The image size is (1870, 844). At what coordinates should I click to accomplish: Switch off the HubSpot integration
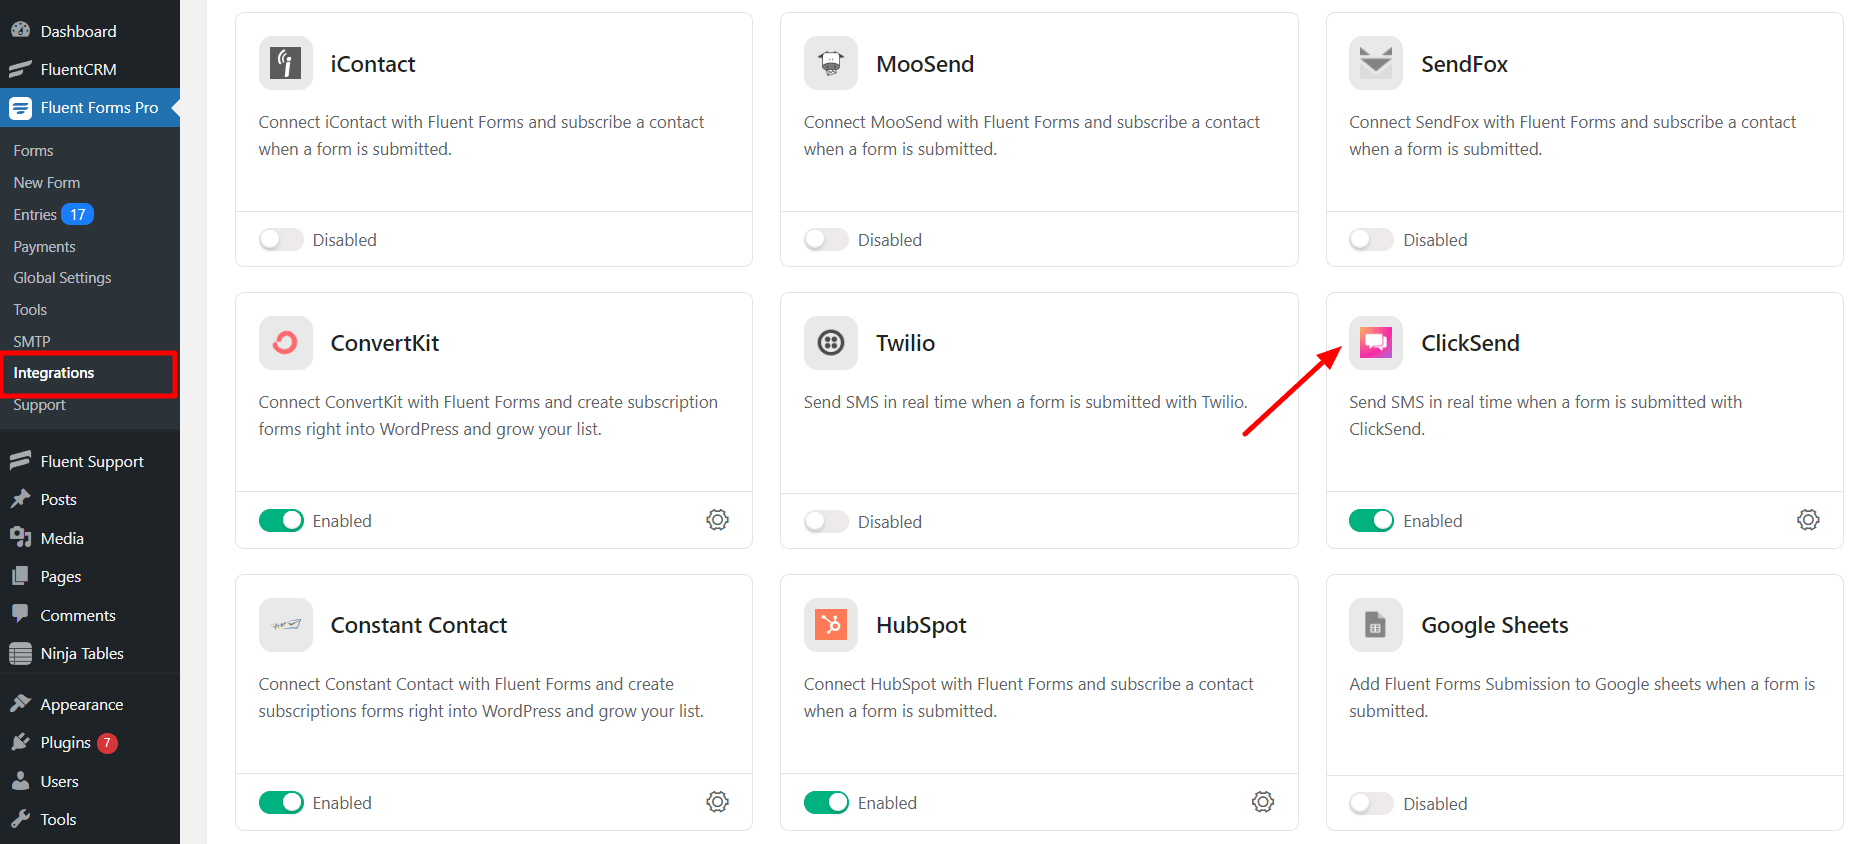click(826, 803)
